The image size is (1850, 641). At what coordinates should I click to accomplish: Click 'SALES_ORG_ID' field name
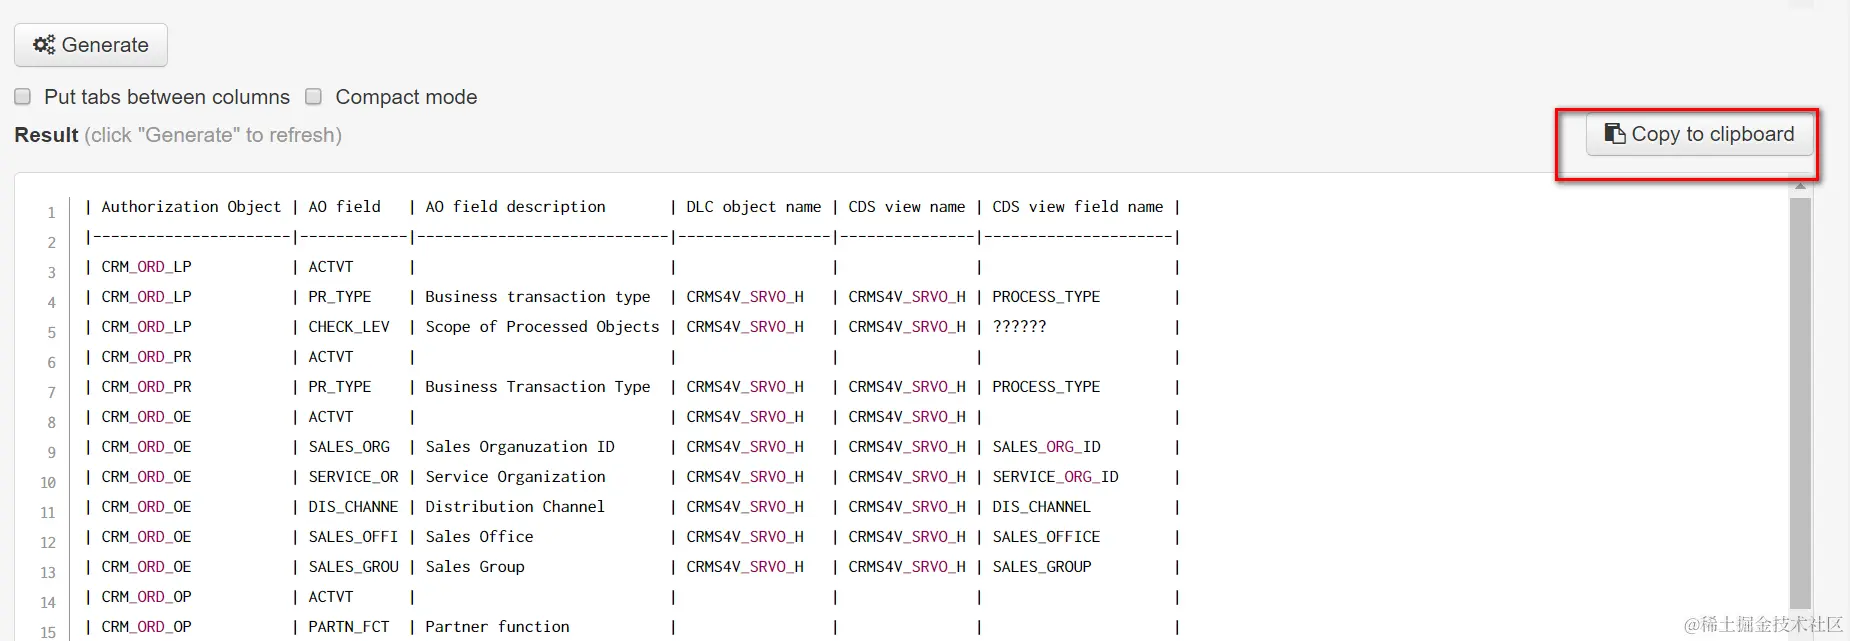click(x=1046, y=447)
